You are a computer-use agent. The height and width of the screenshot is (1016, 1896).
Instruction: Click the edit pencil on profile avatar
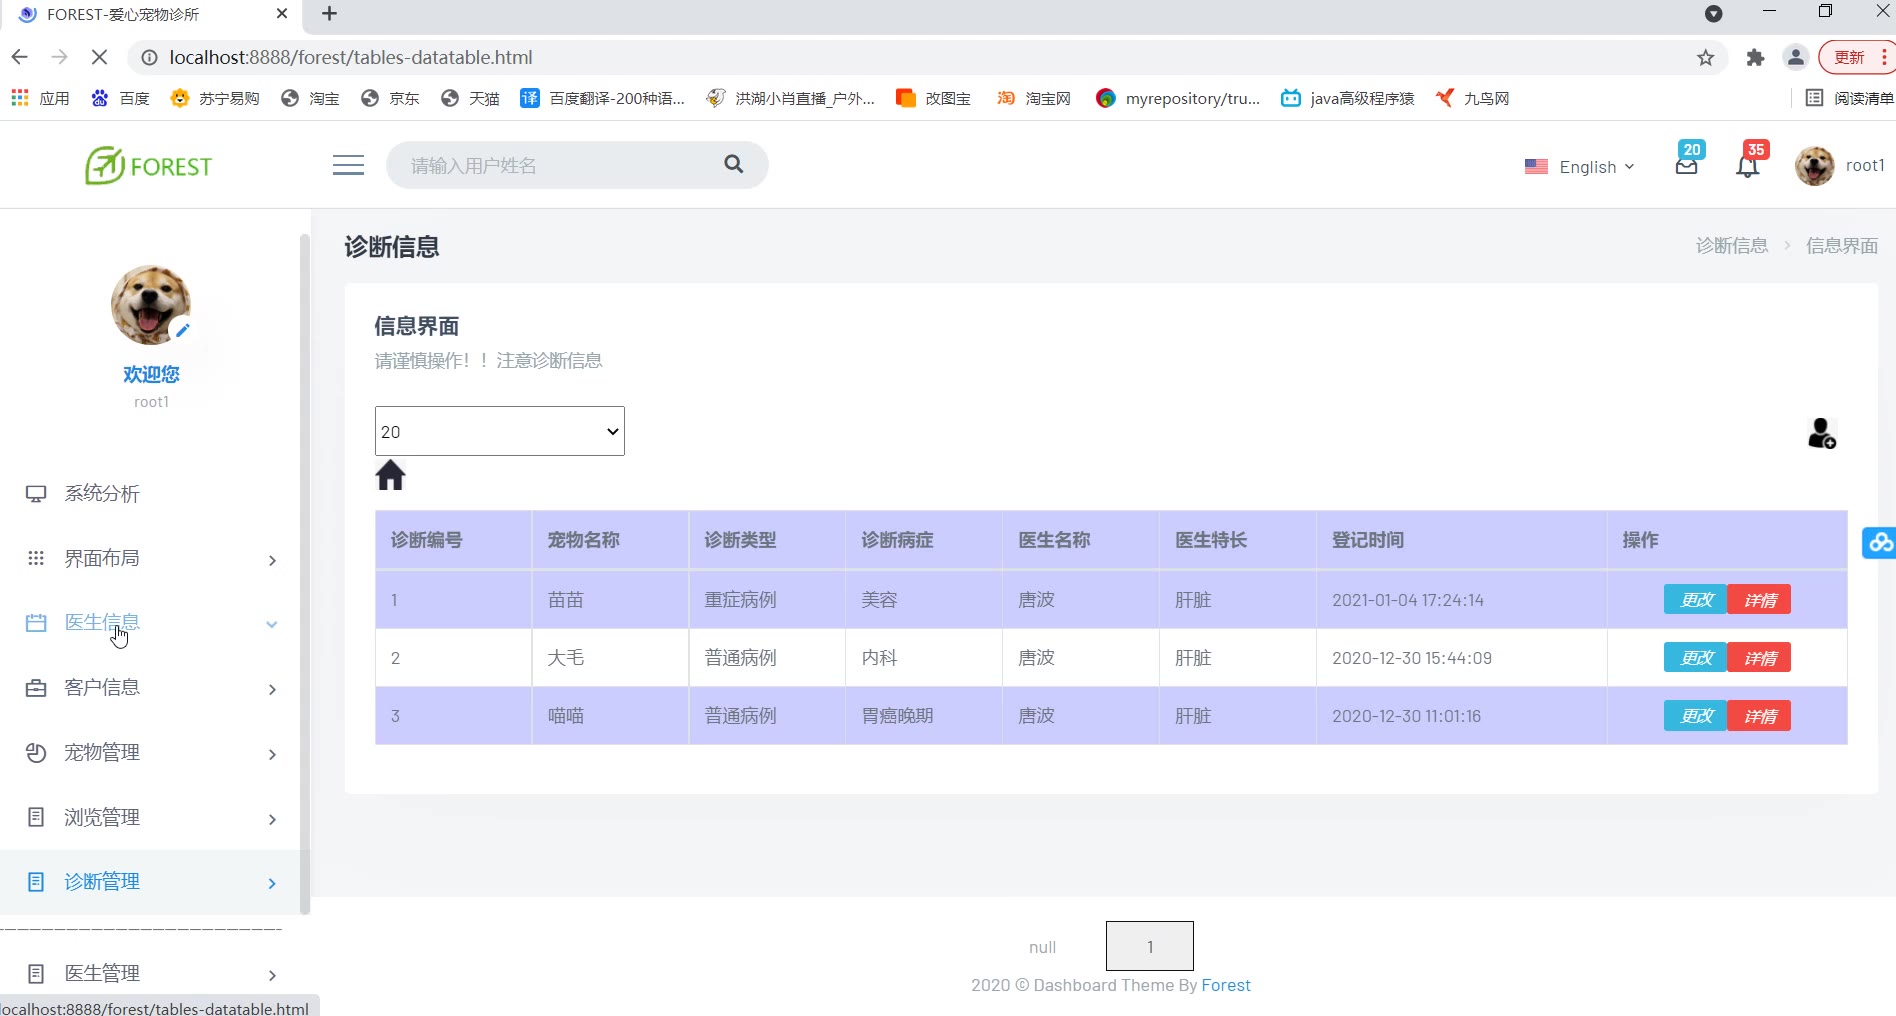point(182,330)
